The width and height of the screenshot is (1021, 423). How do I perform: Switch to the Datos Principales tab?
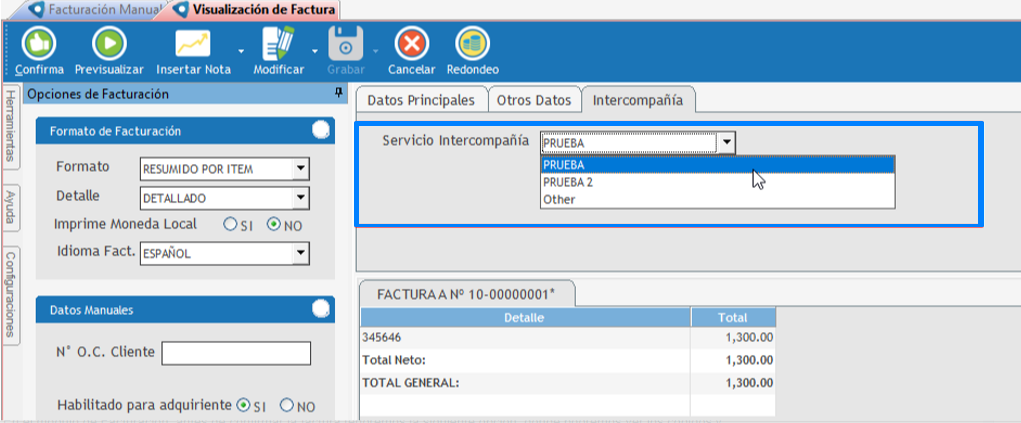(421, 100)
